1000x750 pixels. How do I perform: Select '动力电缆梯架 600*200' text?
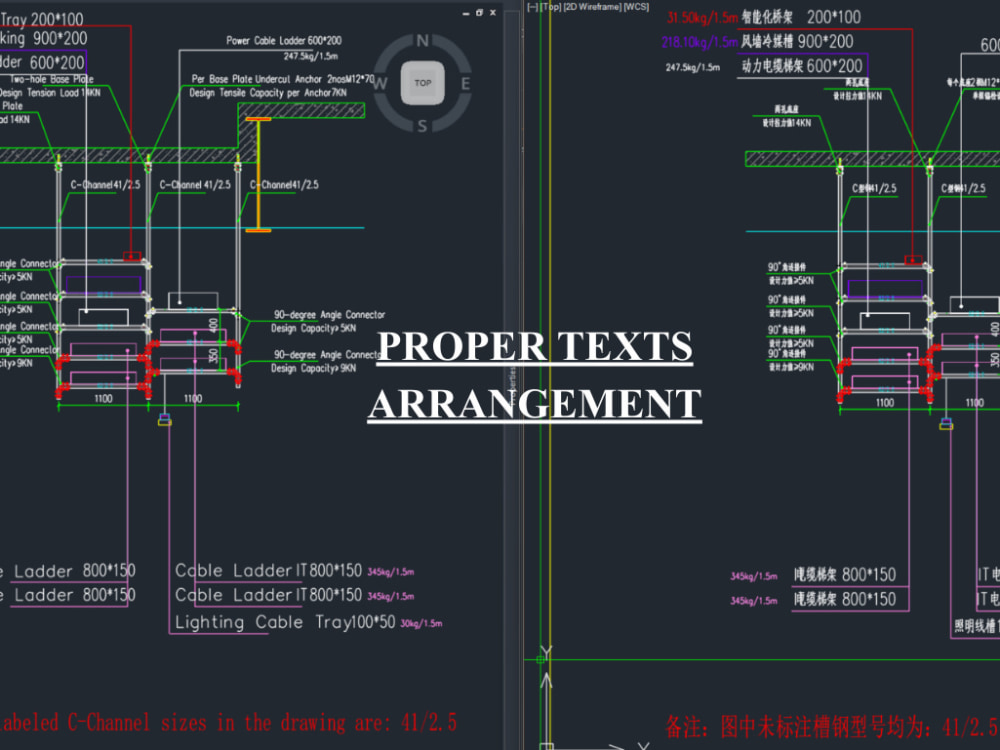[x=802, y=66]
